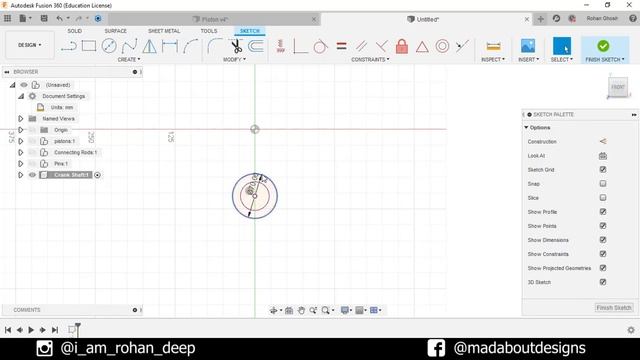The width and height of the screenshot is (640, 360).
Task: Toggle the Show Profile checkbox
Action: 603,211
